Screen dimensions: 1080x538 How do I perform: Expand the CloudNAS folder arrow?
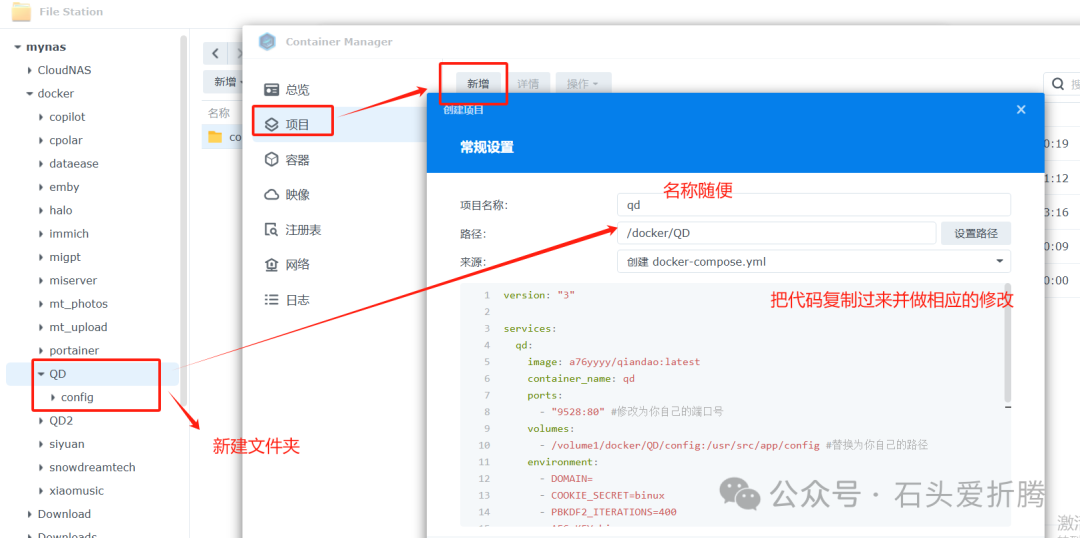pos(29,70)
